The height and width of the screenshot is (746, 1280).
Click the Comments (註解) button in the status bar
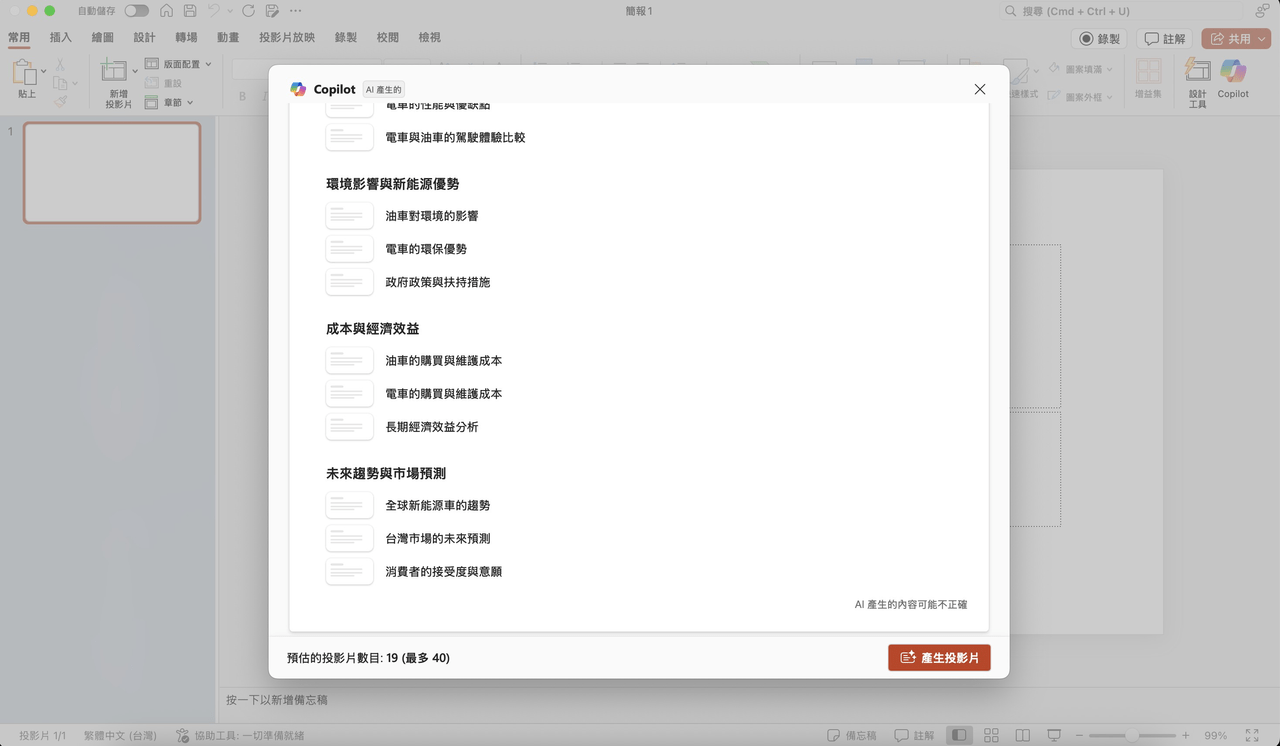tap(914, 735)
